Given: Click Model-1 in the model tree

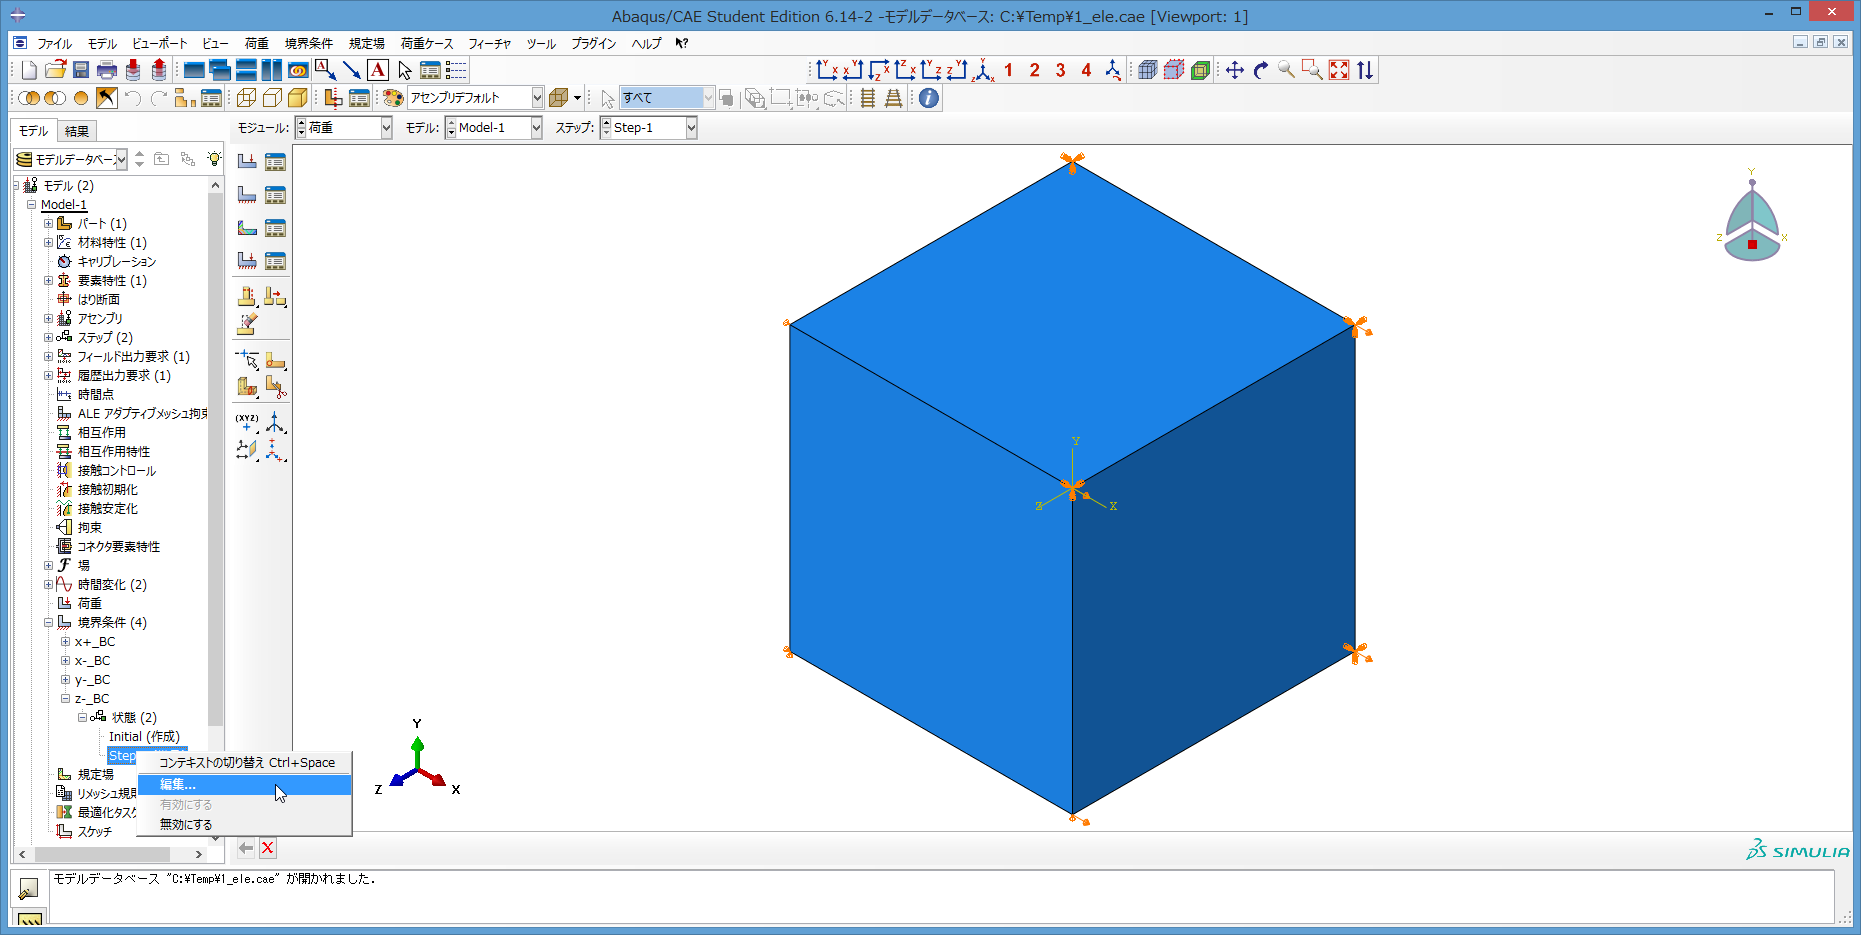Looking at the screenshot, I should [64, 205].
